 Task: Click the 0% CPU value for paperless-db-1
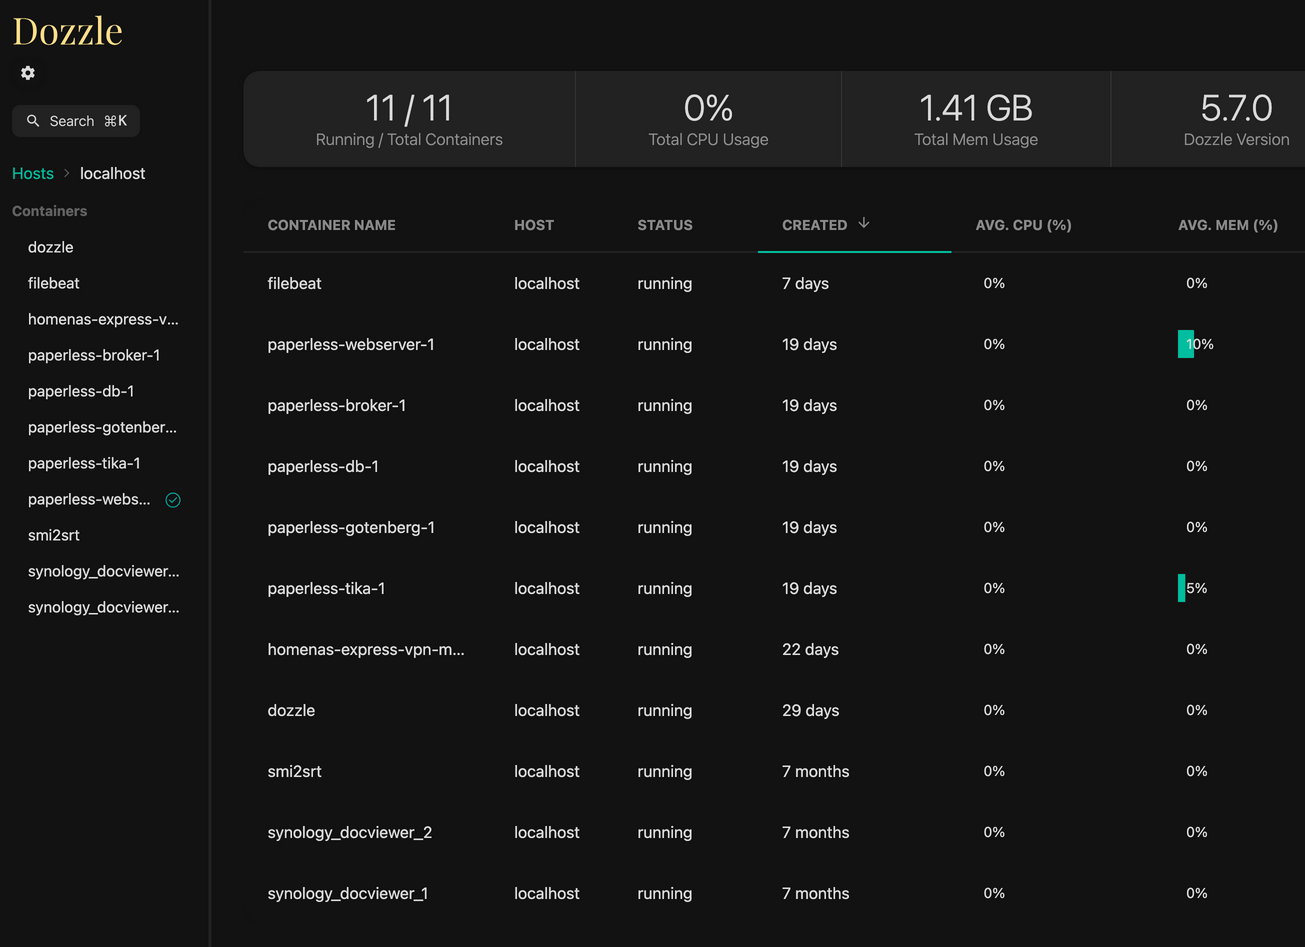(994, 466)
